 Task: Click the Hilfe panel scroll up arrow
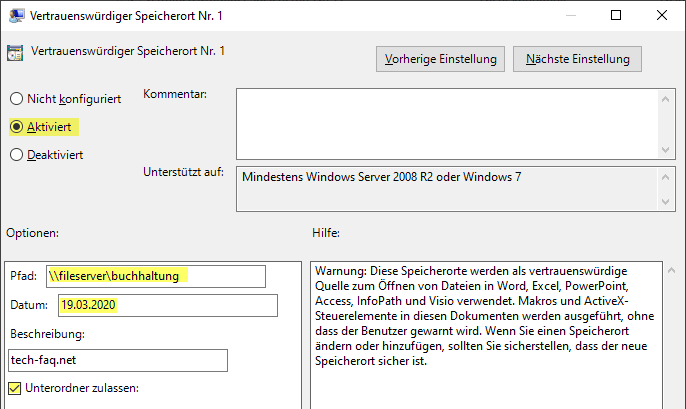672,270
